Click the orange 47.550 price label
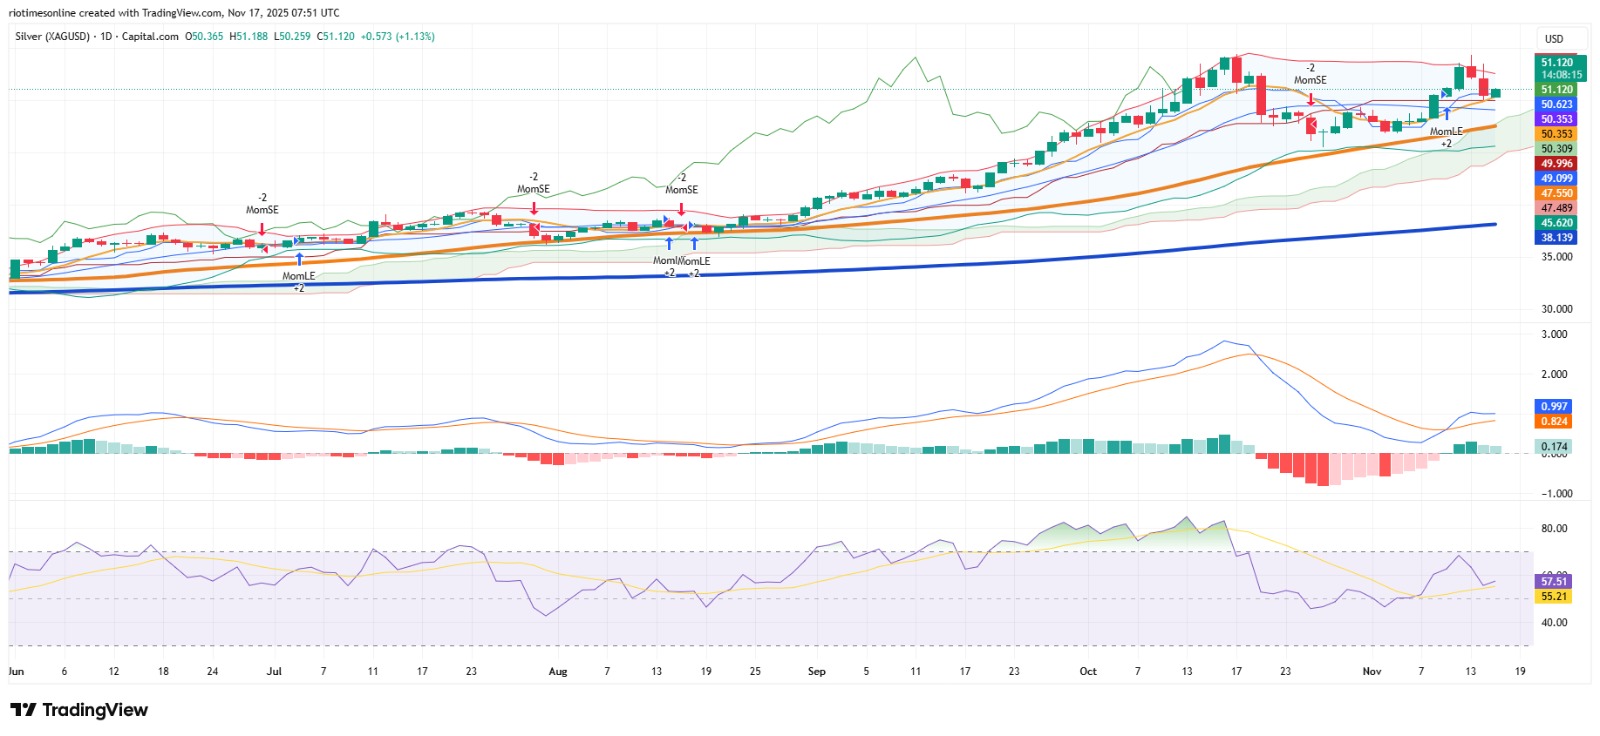Screen dimensions: 1600x736 click(1556, 194)
